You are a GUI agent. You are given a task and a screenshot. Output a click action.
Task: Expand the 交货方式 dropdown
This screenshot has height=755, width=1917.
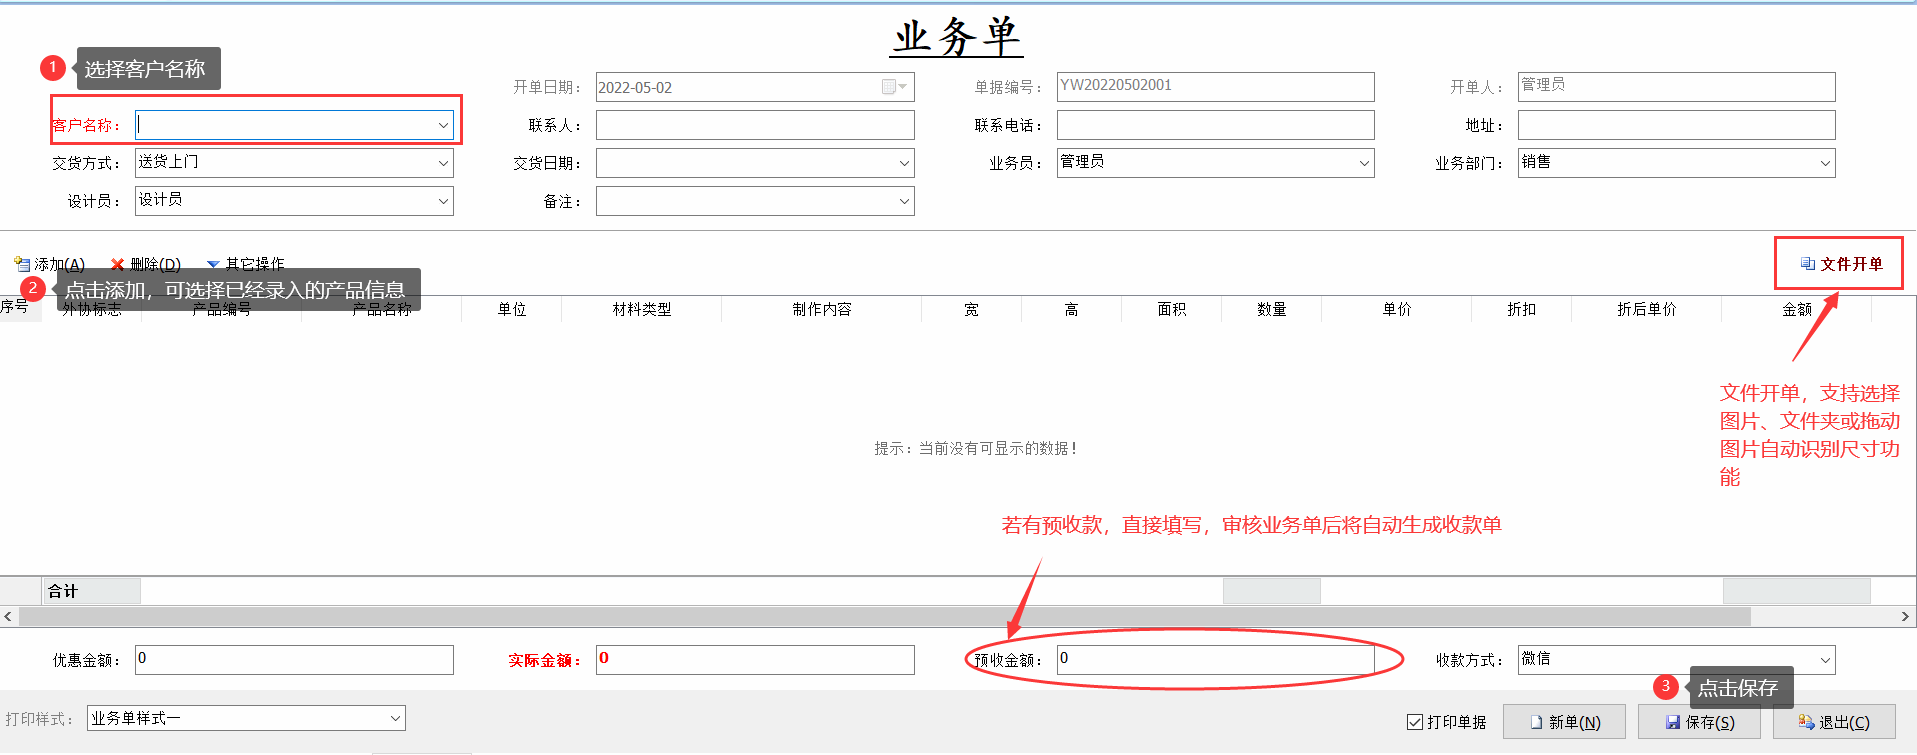pos(443,163)
